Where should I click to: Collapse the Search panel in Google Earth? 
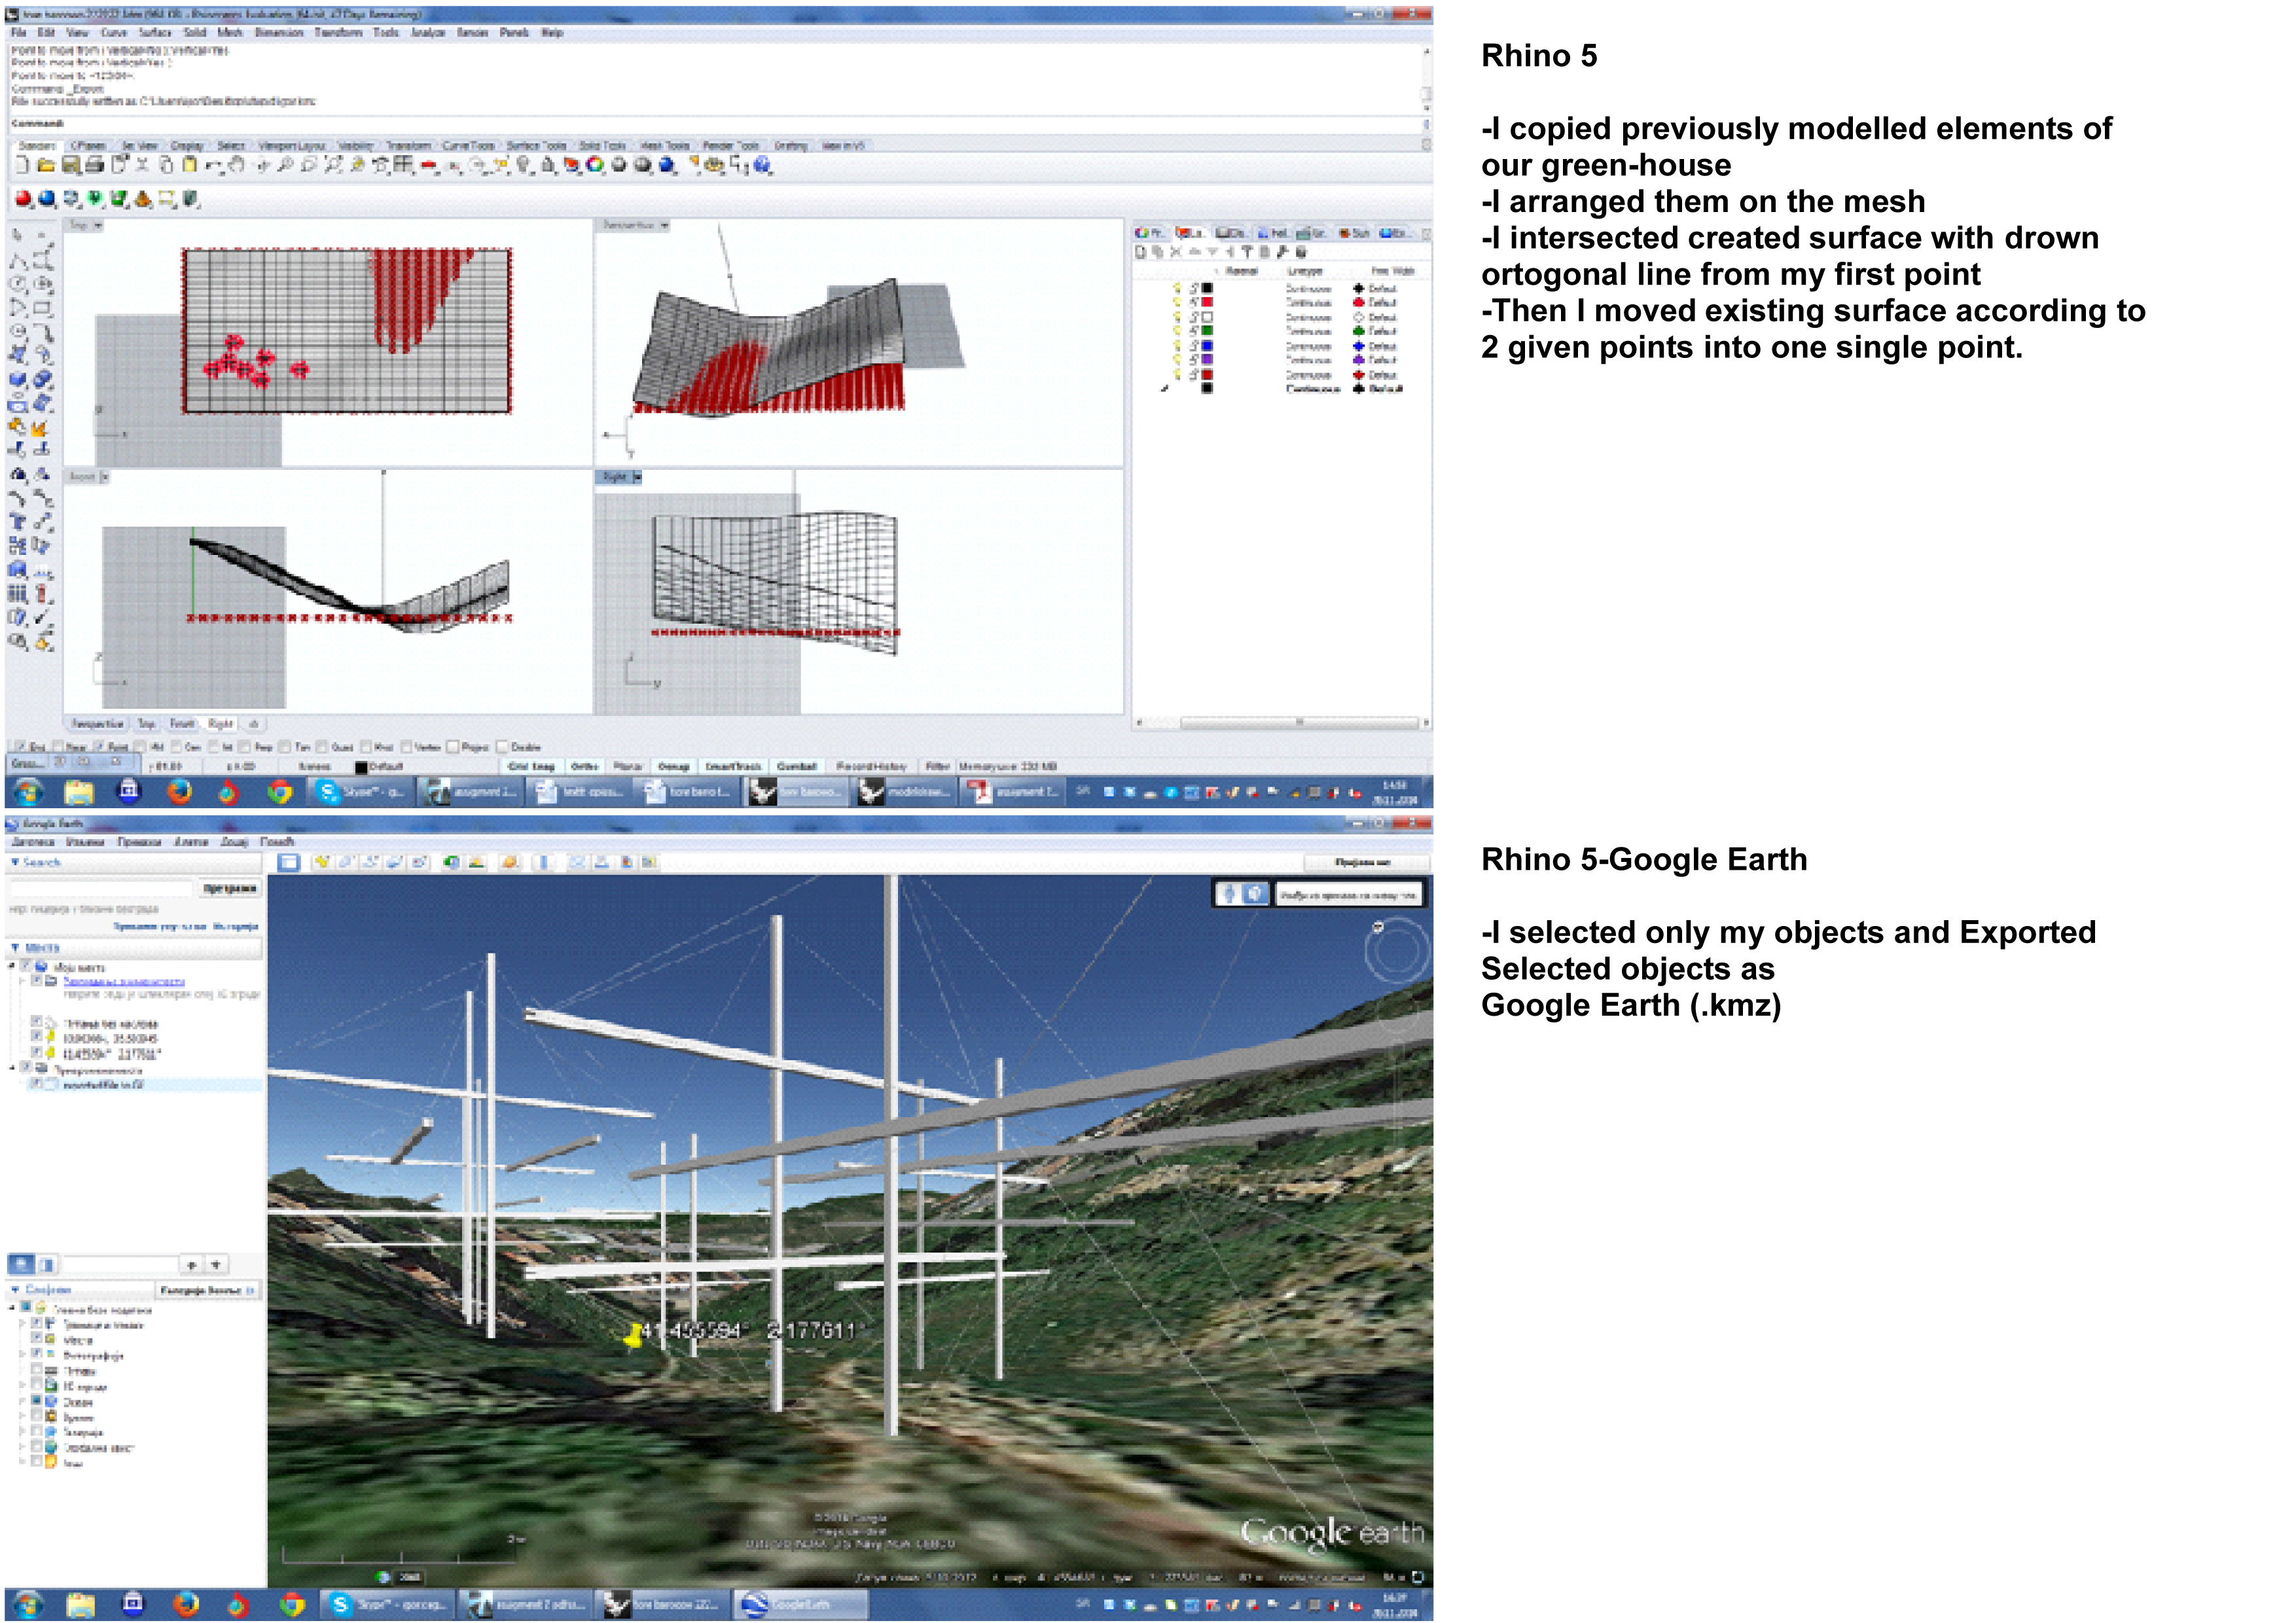click(15, 862)
